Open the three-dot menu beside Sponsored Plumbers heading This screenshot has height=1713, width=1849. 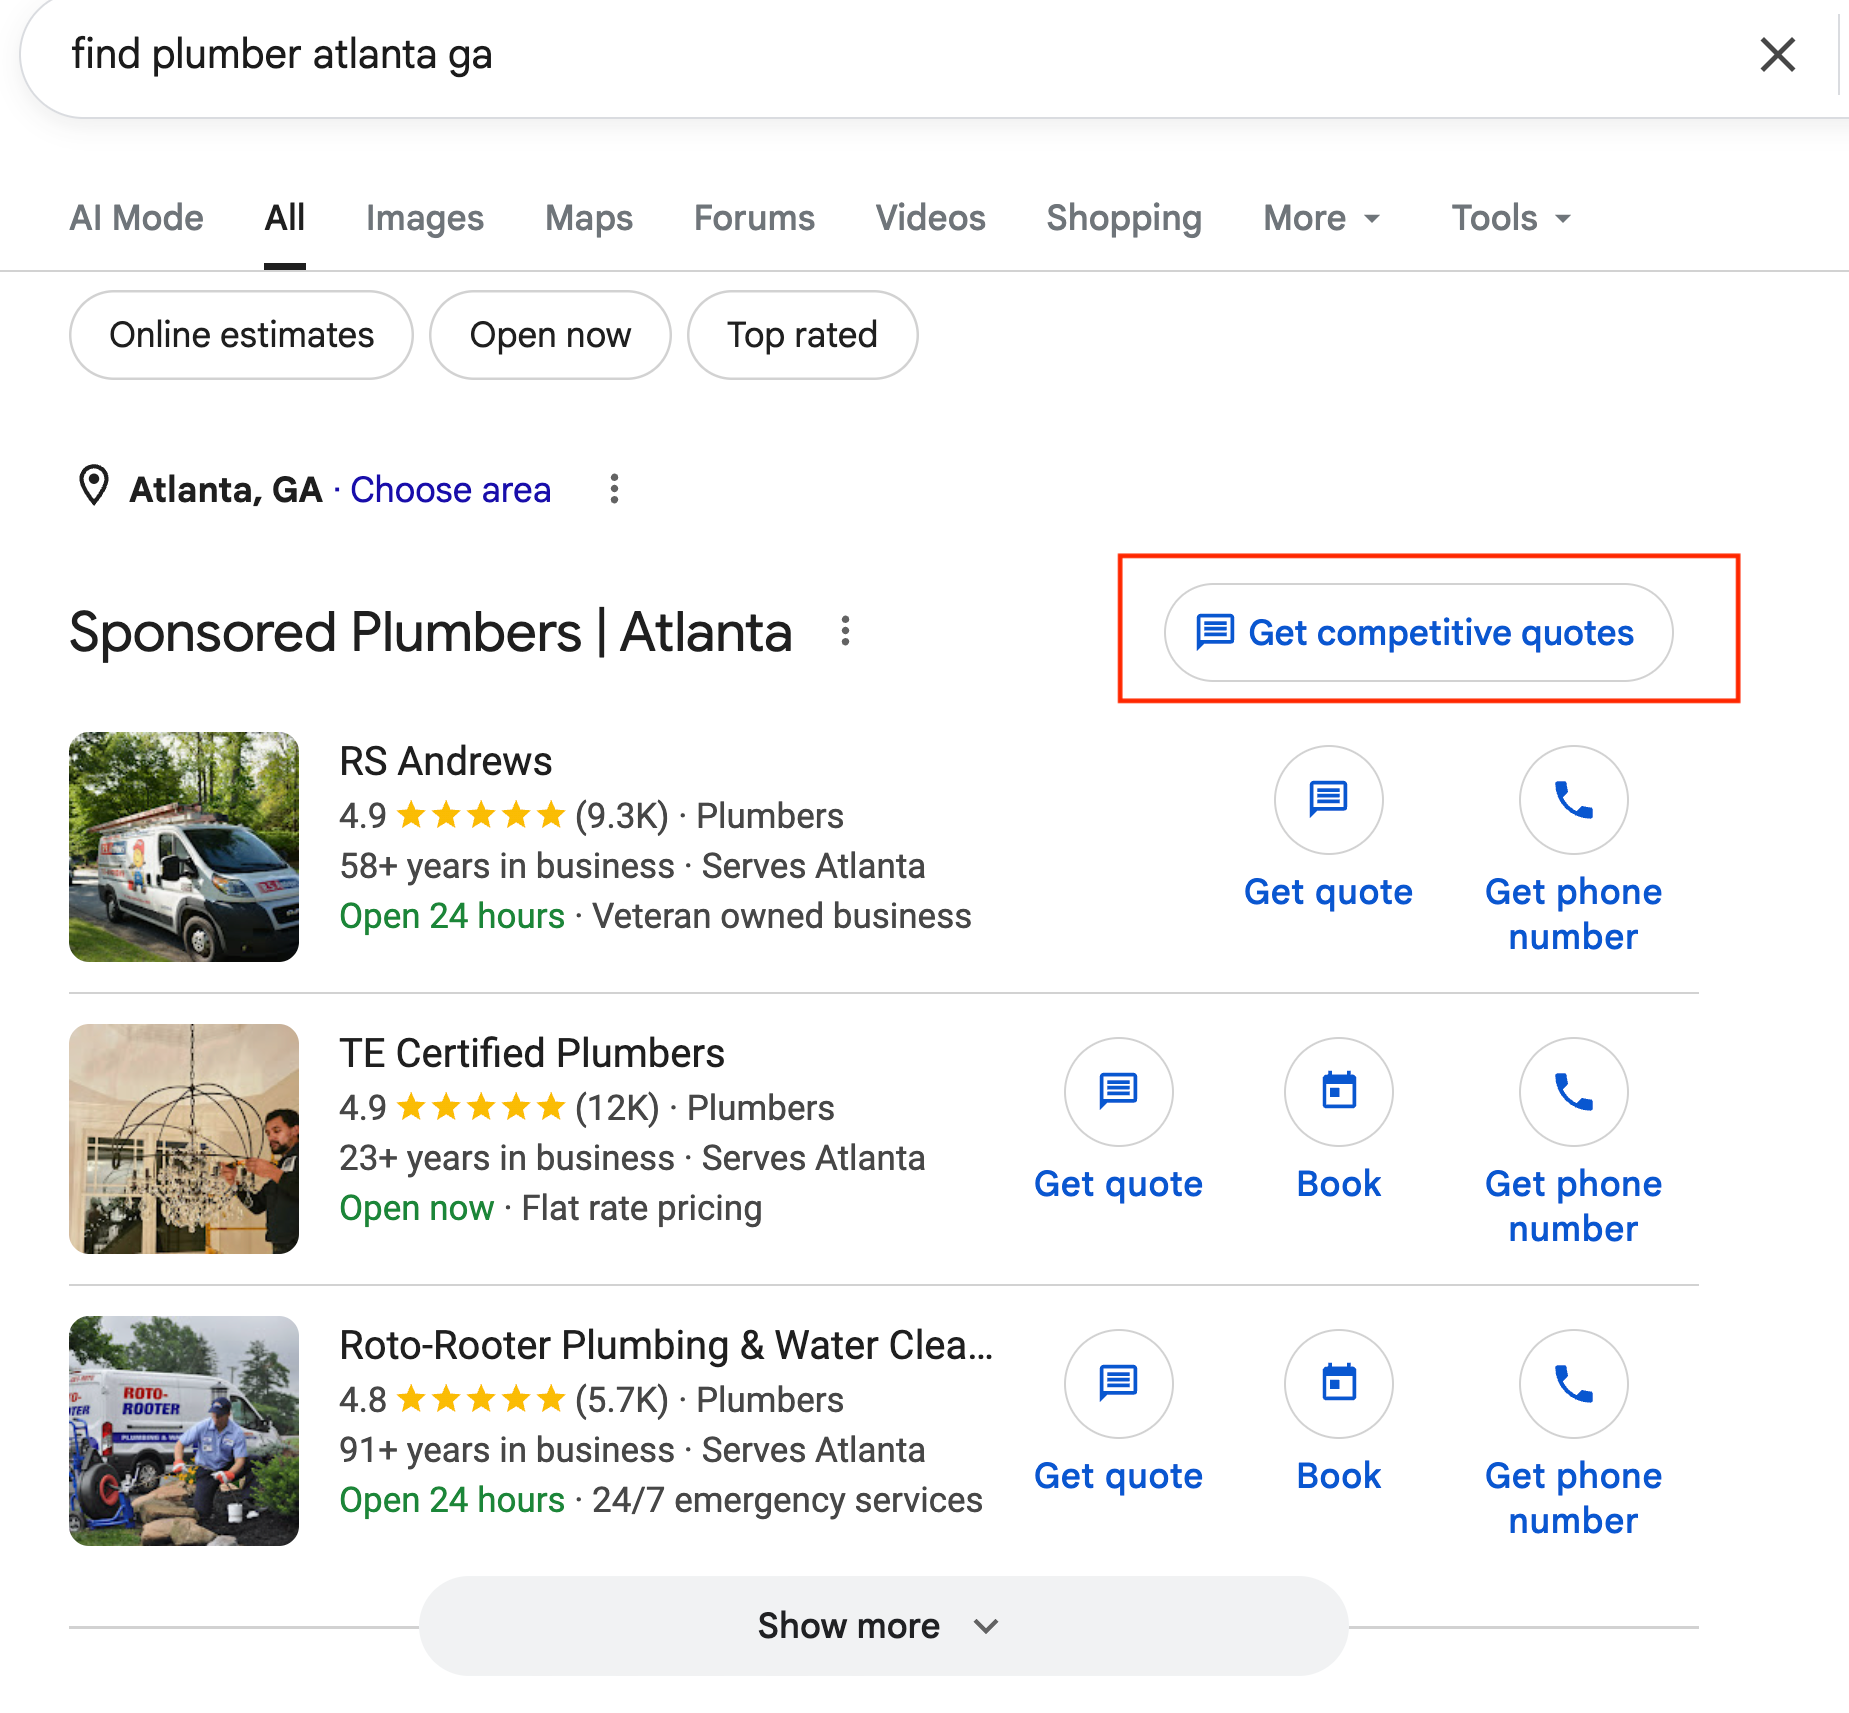pos(845,631)
